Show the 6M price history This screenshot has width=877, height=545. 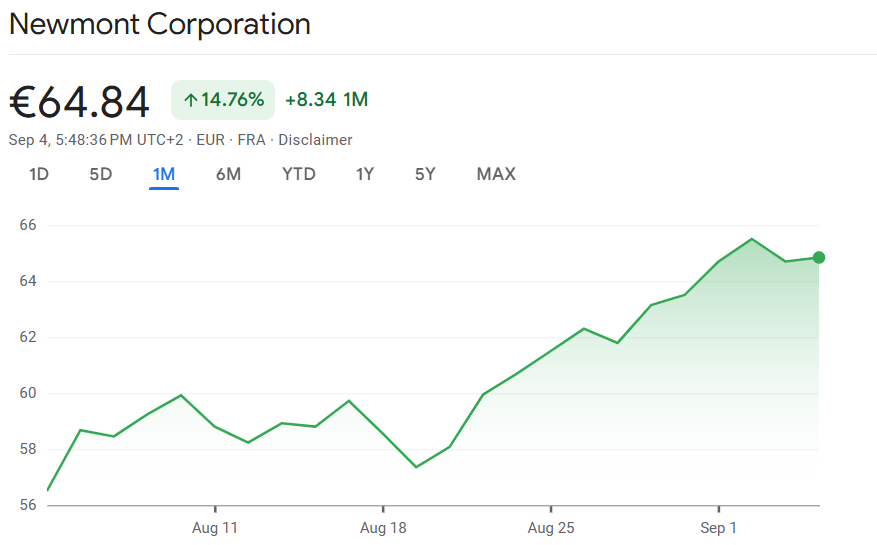[228, 174]
